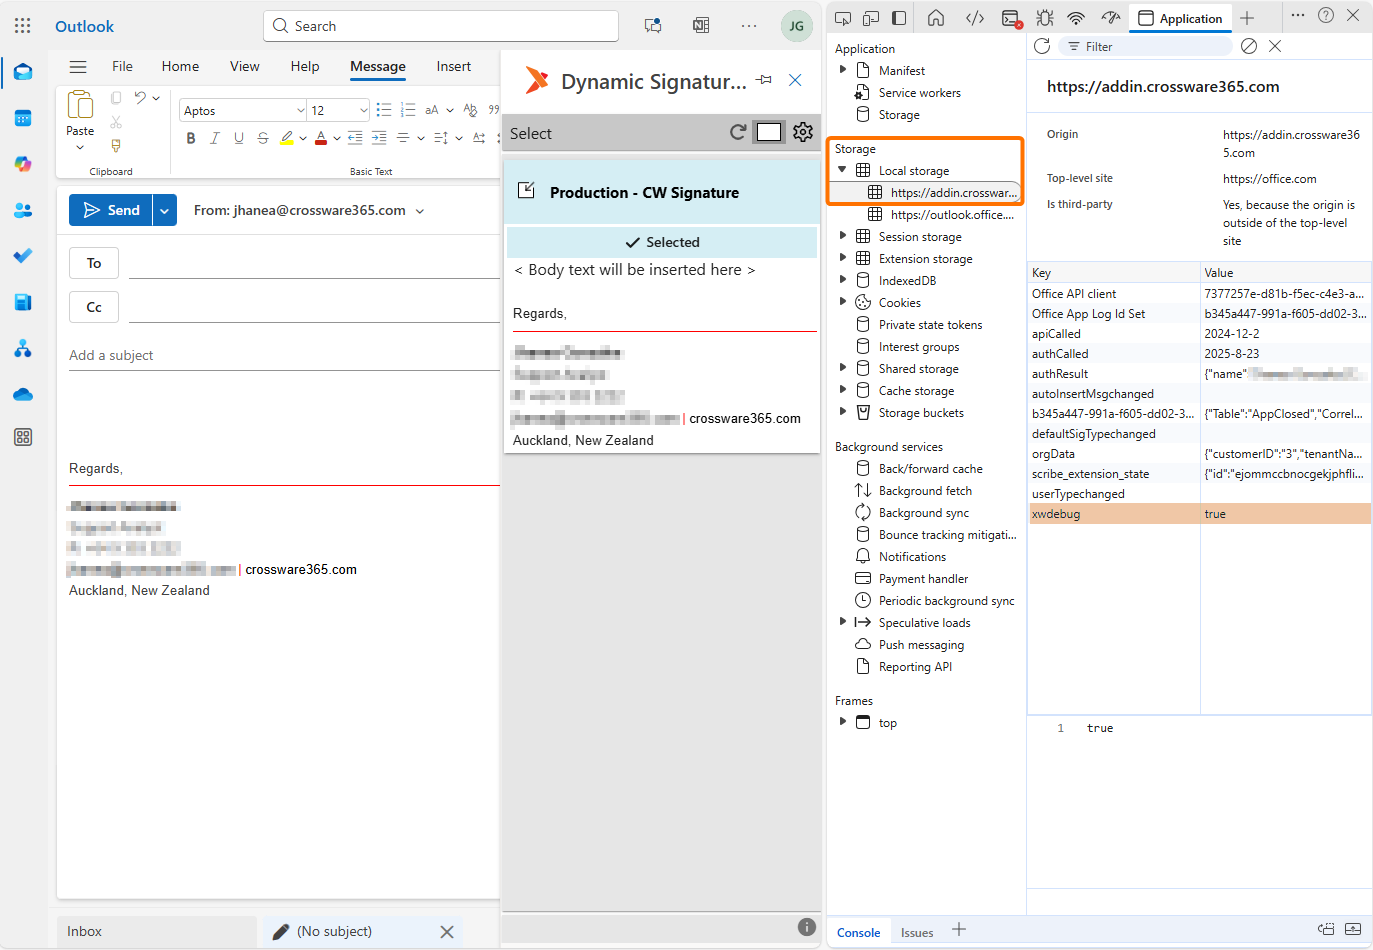Click the DevTools inspect element tool
The width and height of the screenshot is (1373, 950).
(x=843, y=18)
